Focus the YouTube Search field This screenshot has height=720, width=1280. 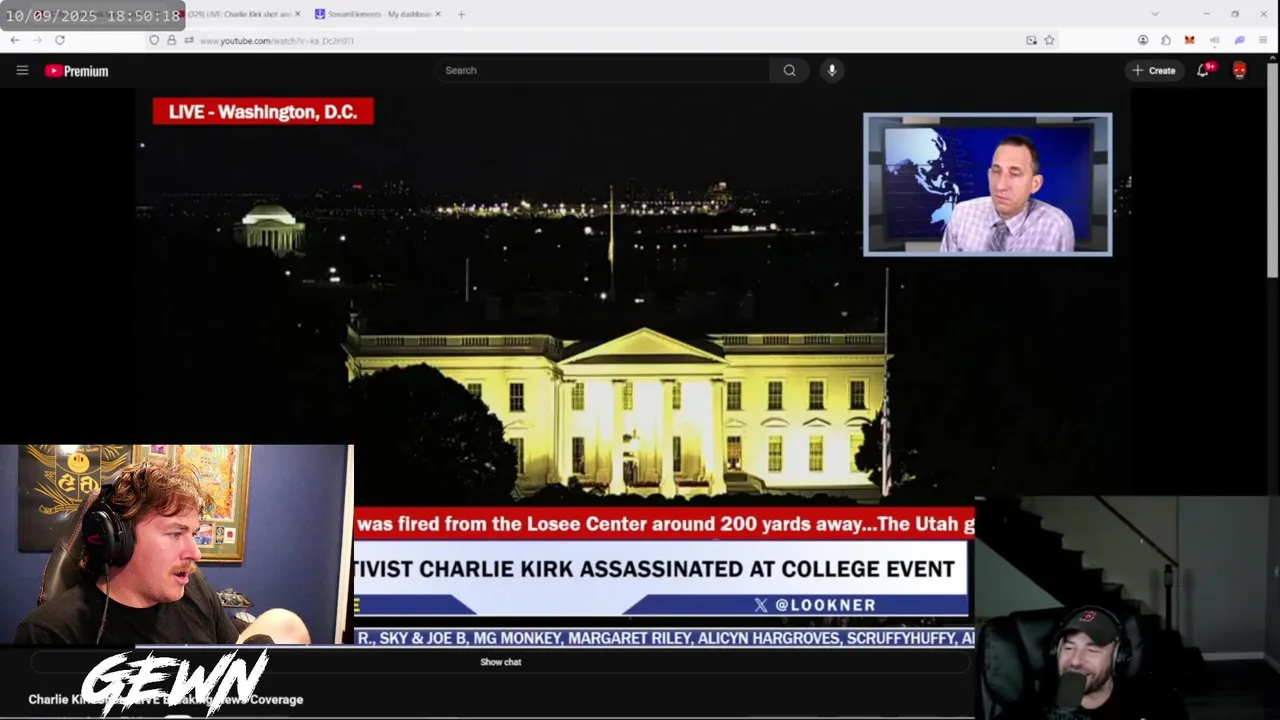tap(603, 70)
